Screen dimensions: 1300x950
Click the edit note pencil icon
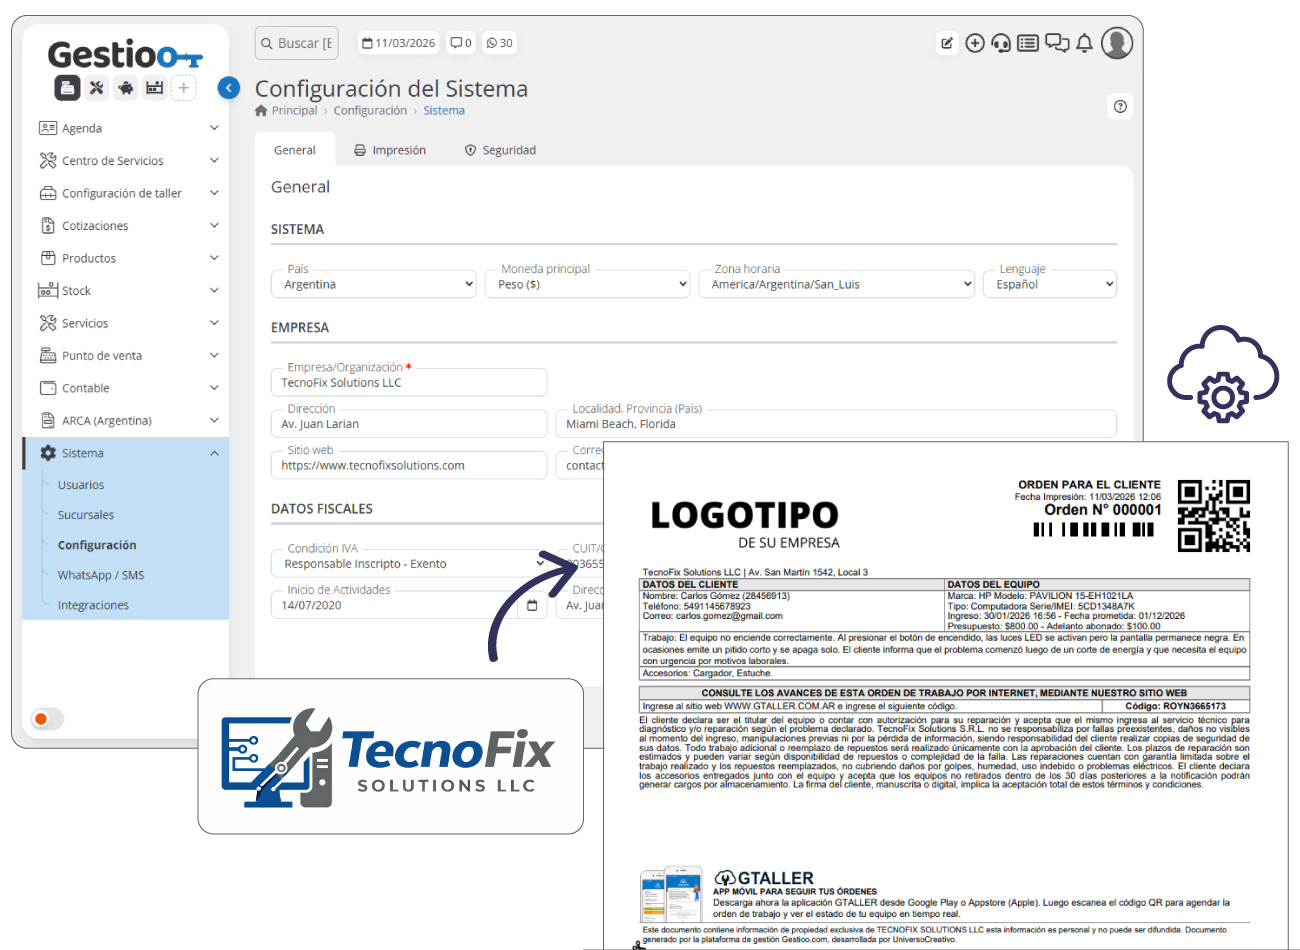tap(946, 43)
